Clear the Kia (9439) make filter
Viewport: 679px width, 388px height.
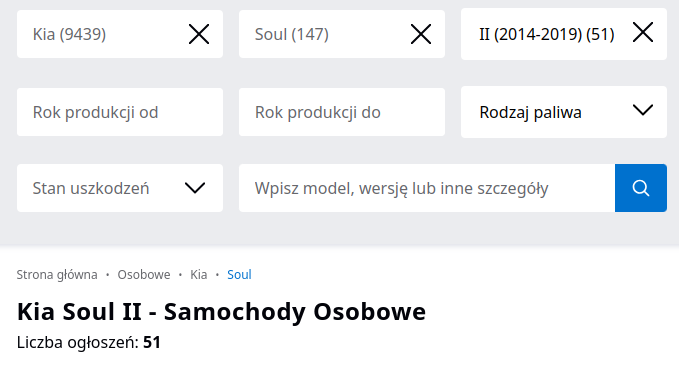click(199, 34)
